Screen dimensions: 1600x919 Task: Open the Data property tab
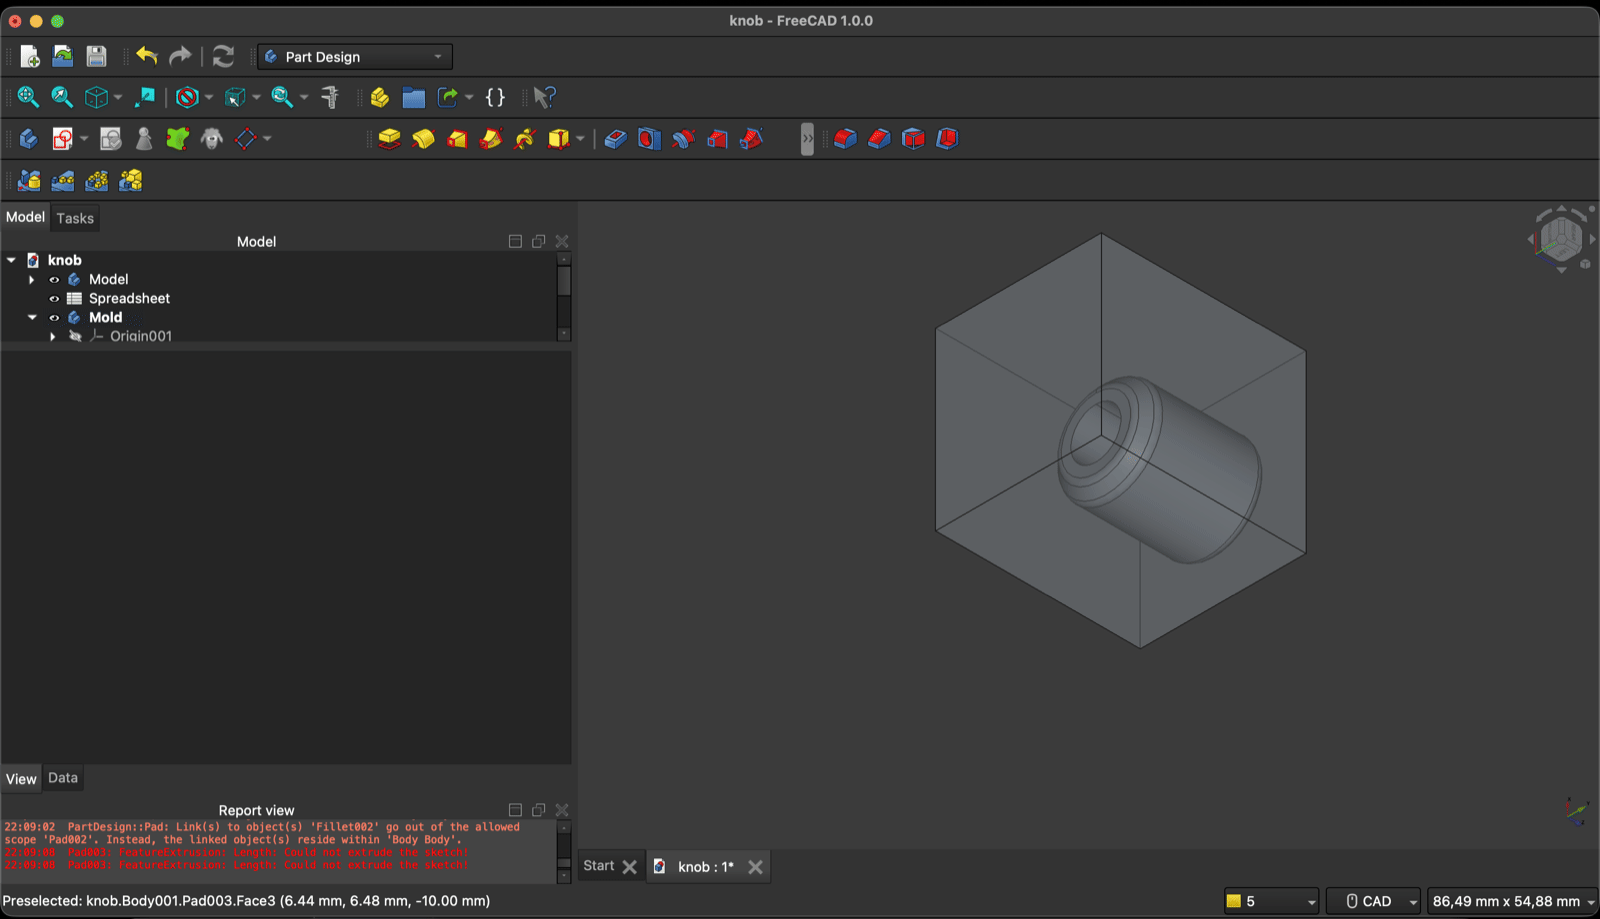point(63,778)
